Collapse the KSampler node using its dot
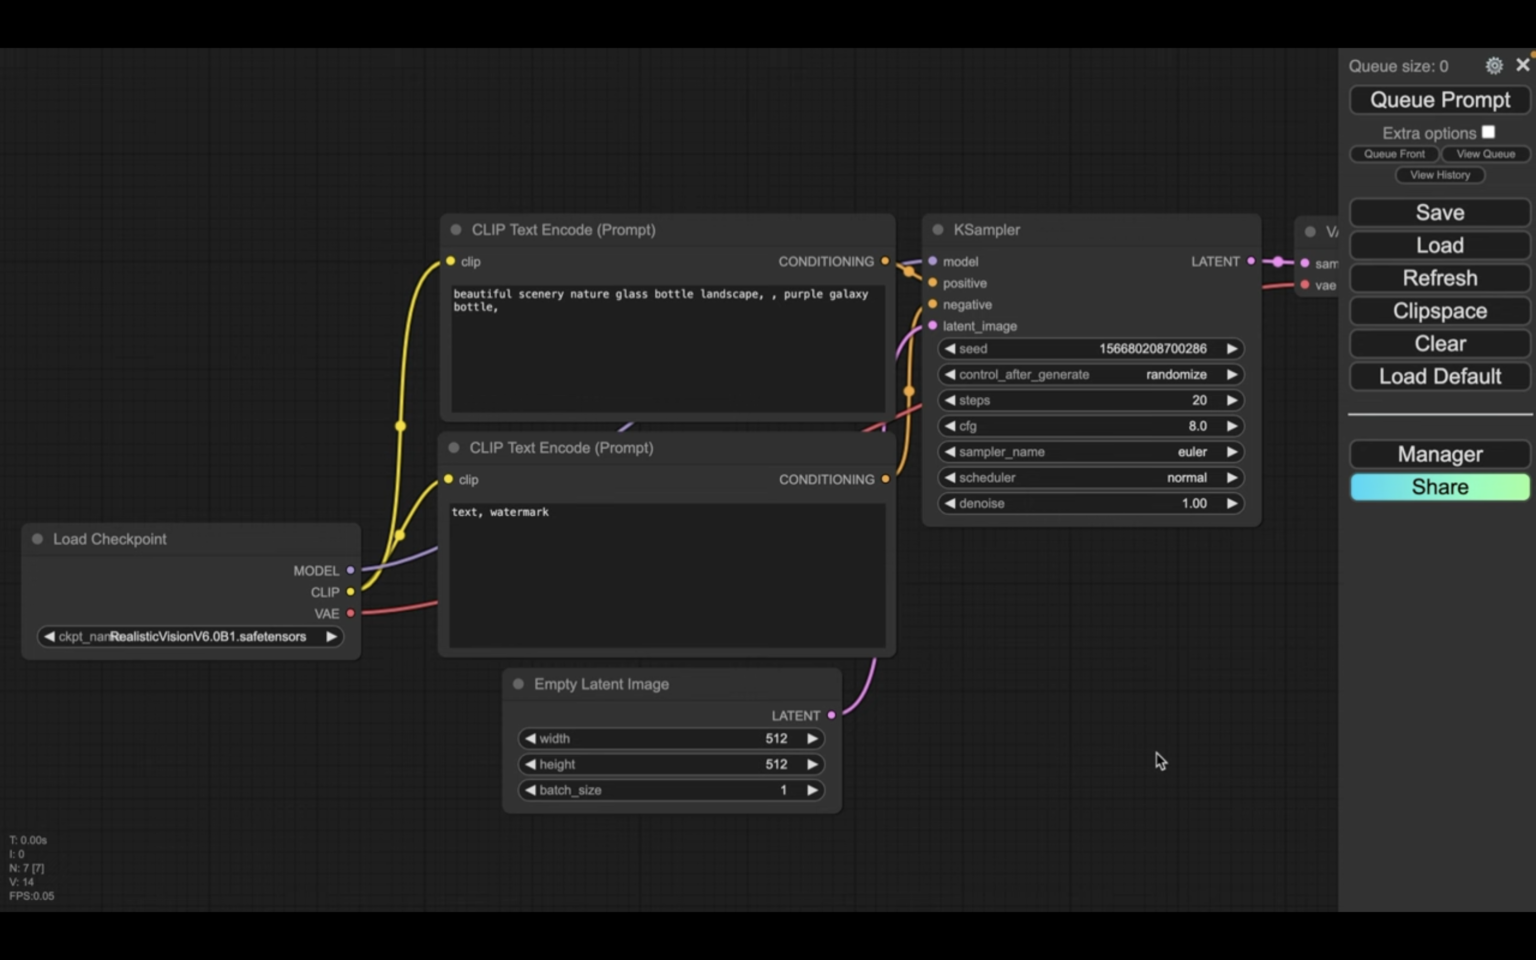This screenshot has height=960, width=1536. click(x=938, y=230)
